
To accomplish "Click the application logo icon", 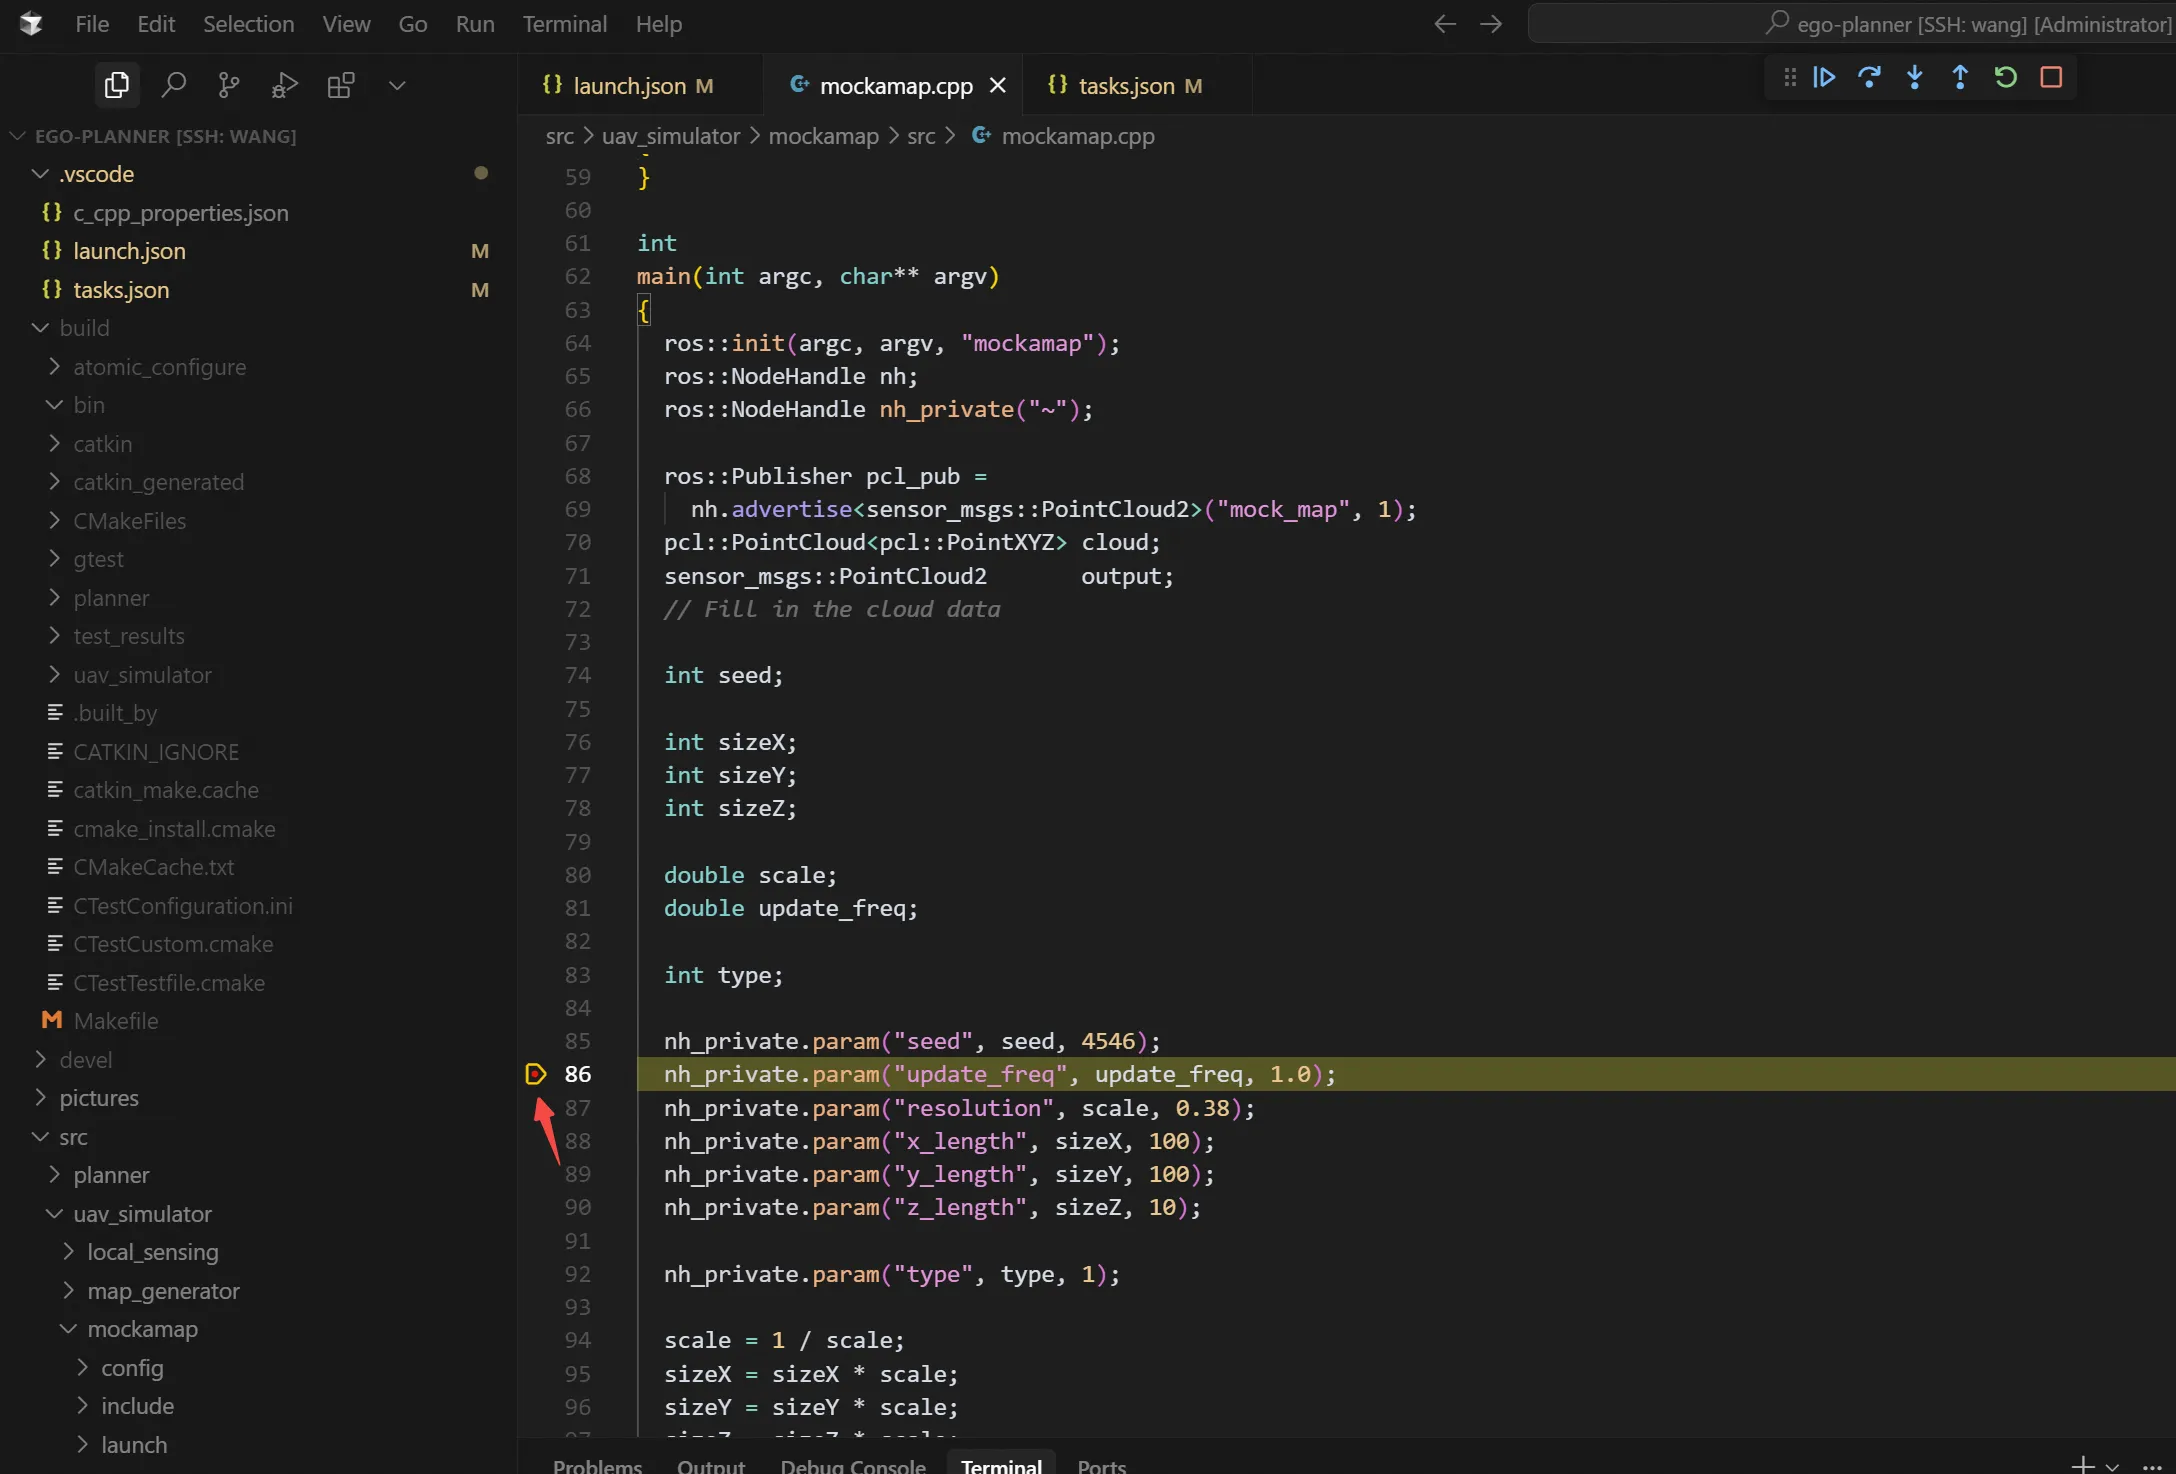I will click(31, 24).
